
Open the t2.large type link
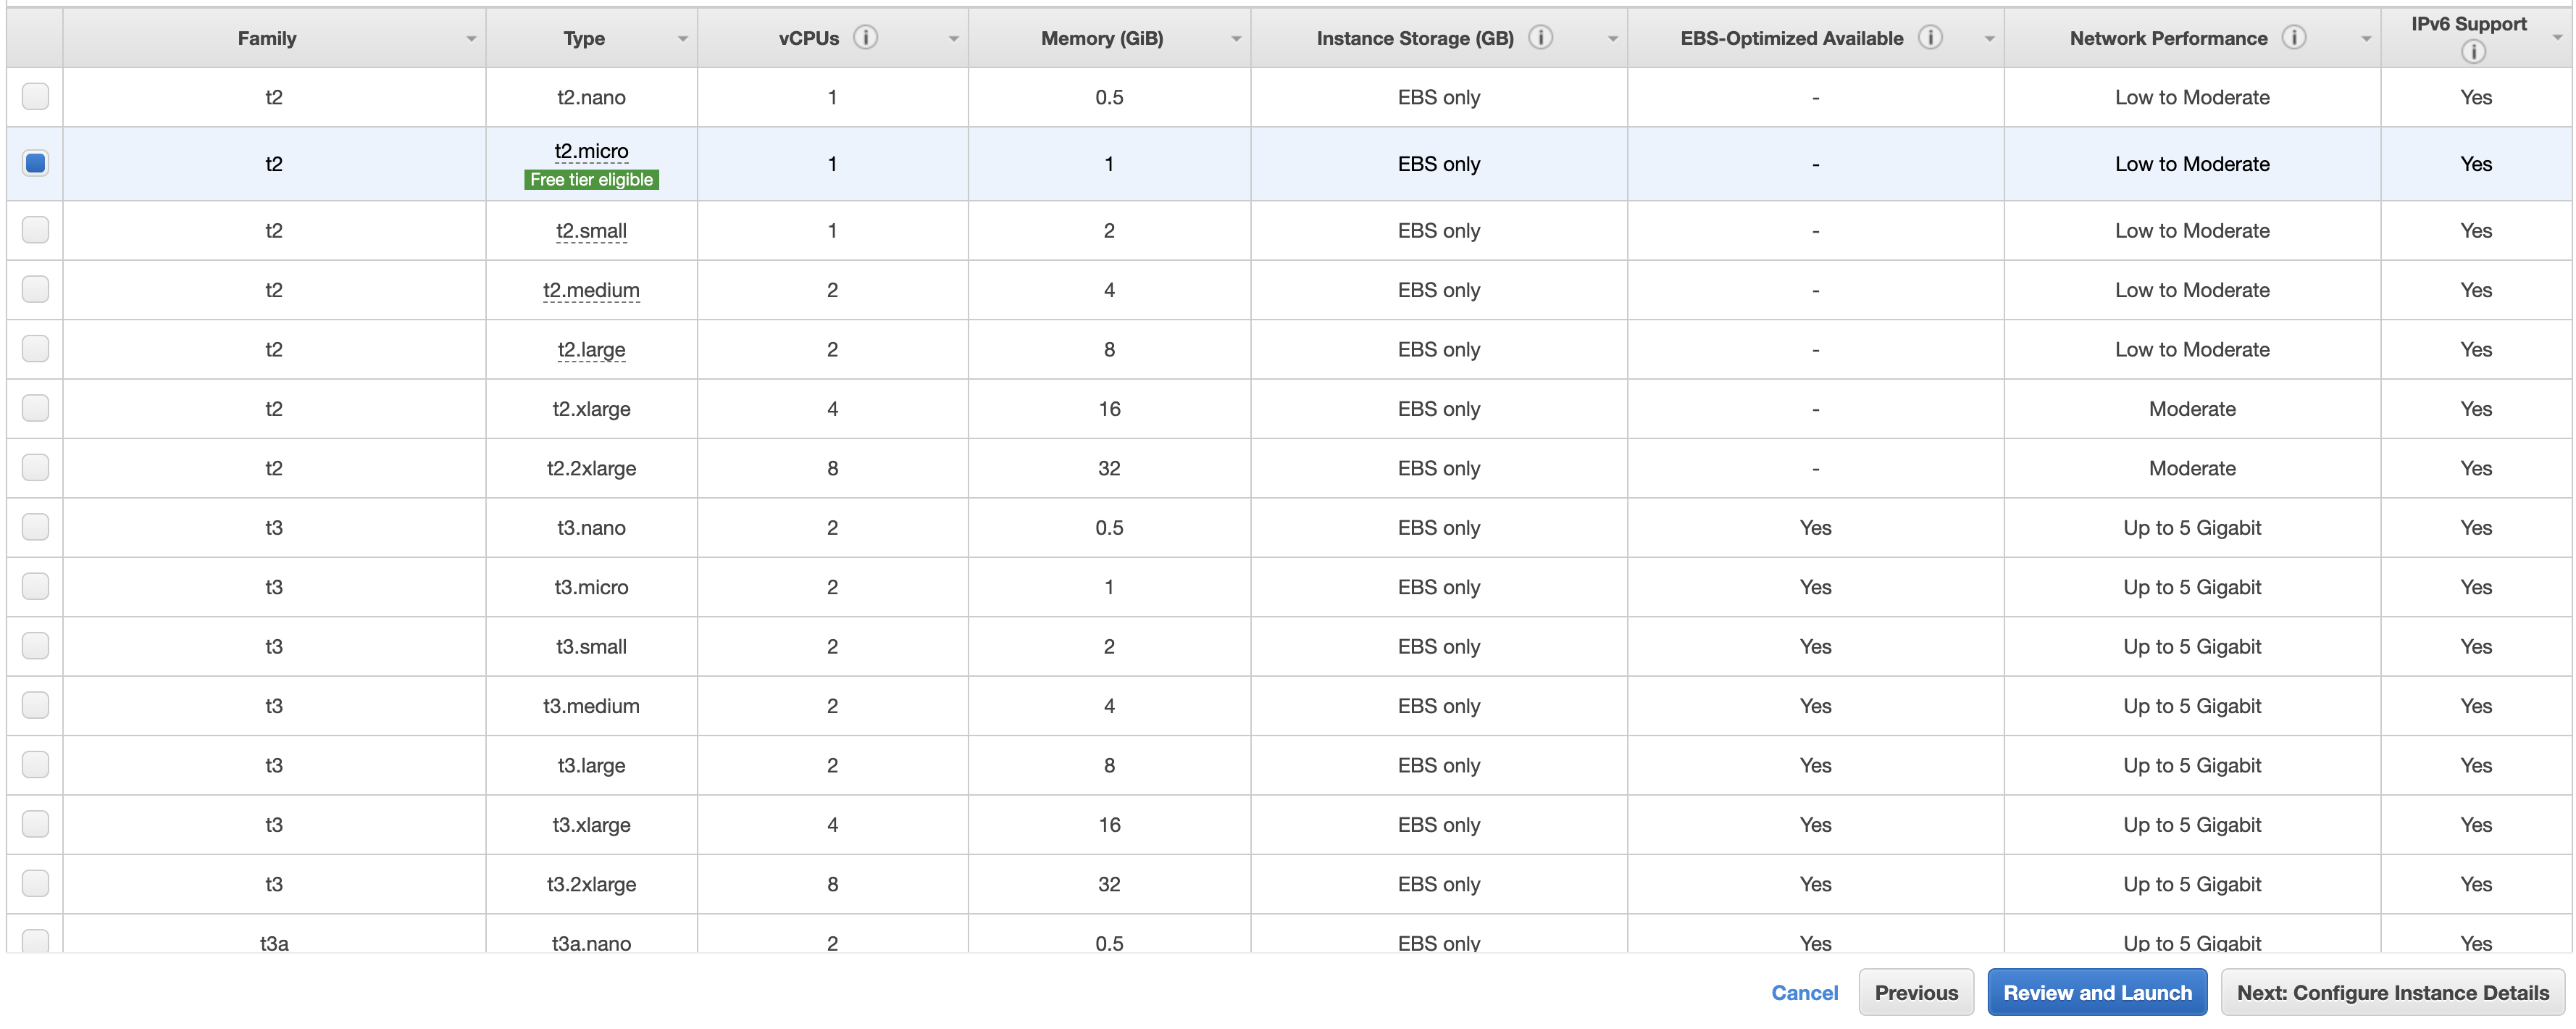tap(591, 349)
